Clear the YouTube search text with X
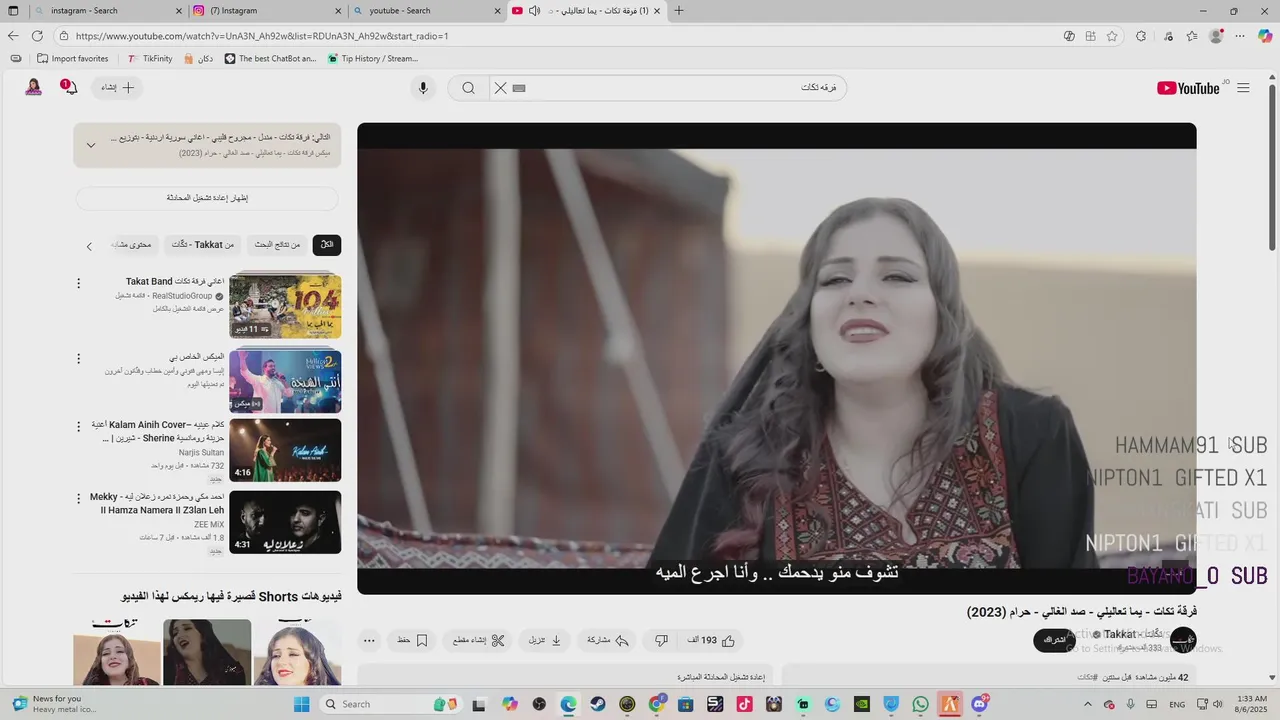 [x=501, y=88]
